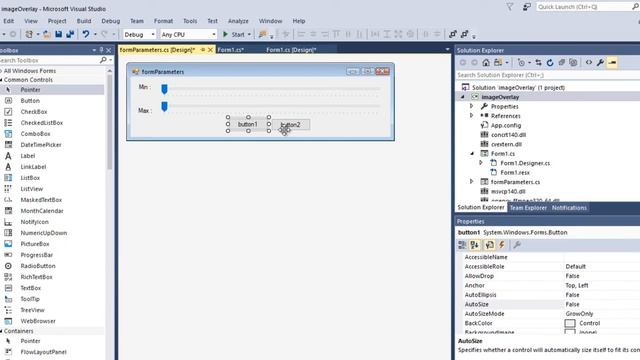The height and width of the screenshot is (360, 640).
Task: Click Show All Files icon in Solution Explorer
Action: (573, 62)
